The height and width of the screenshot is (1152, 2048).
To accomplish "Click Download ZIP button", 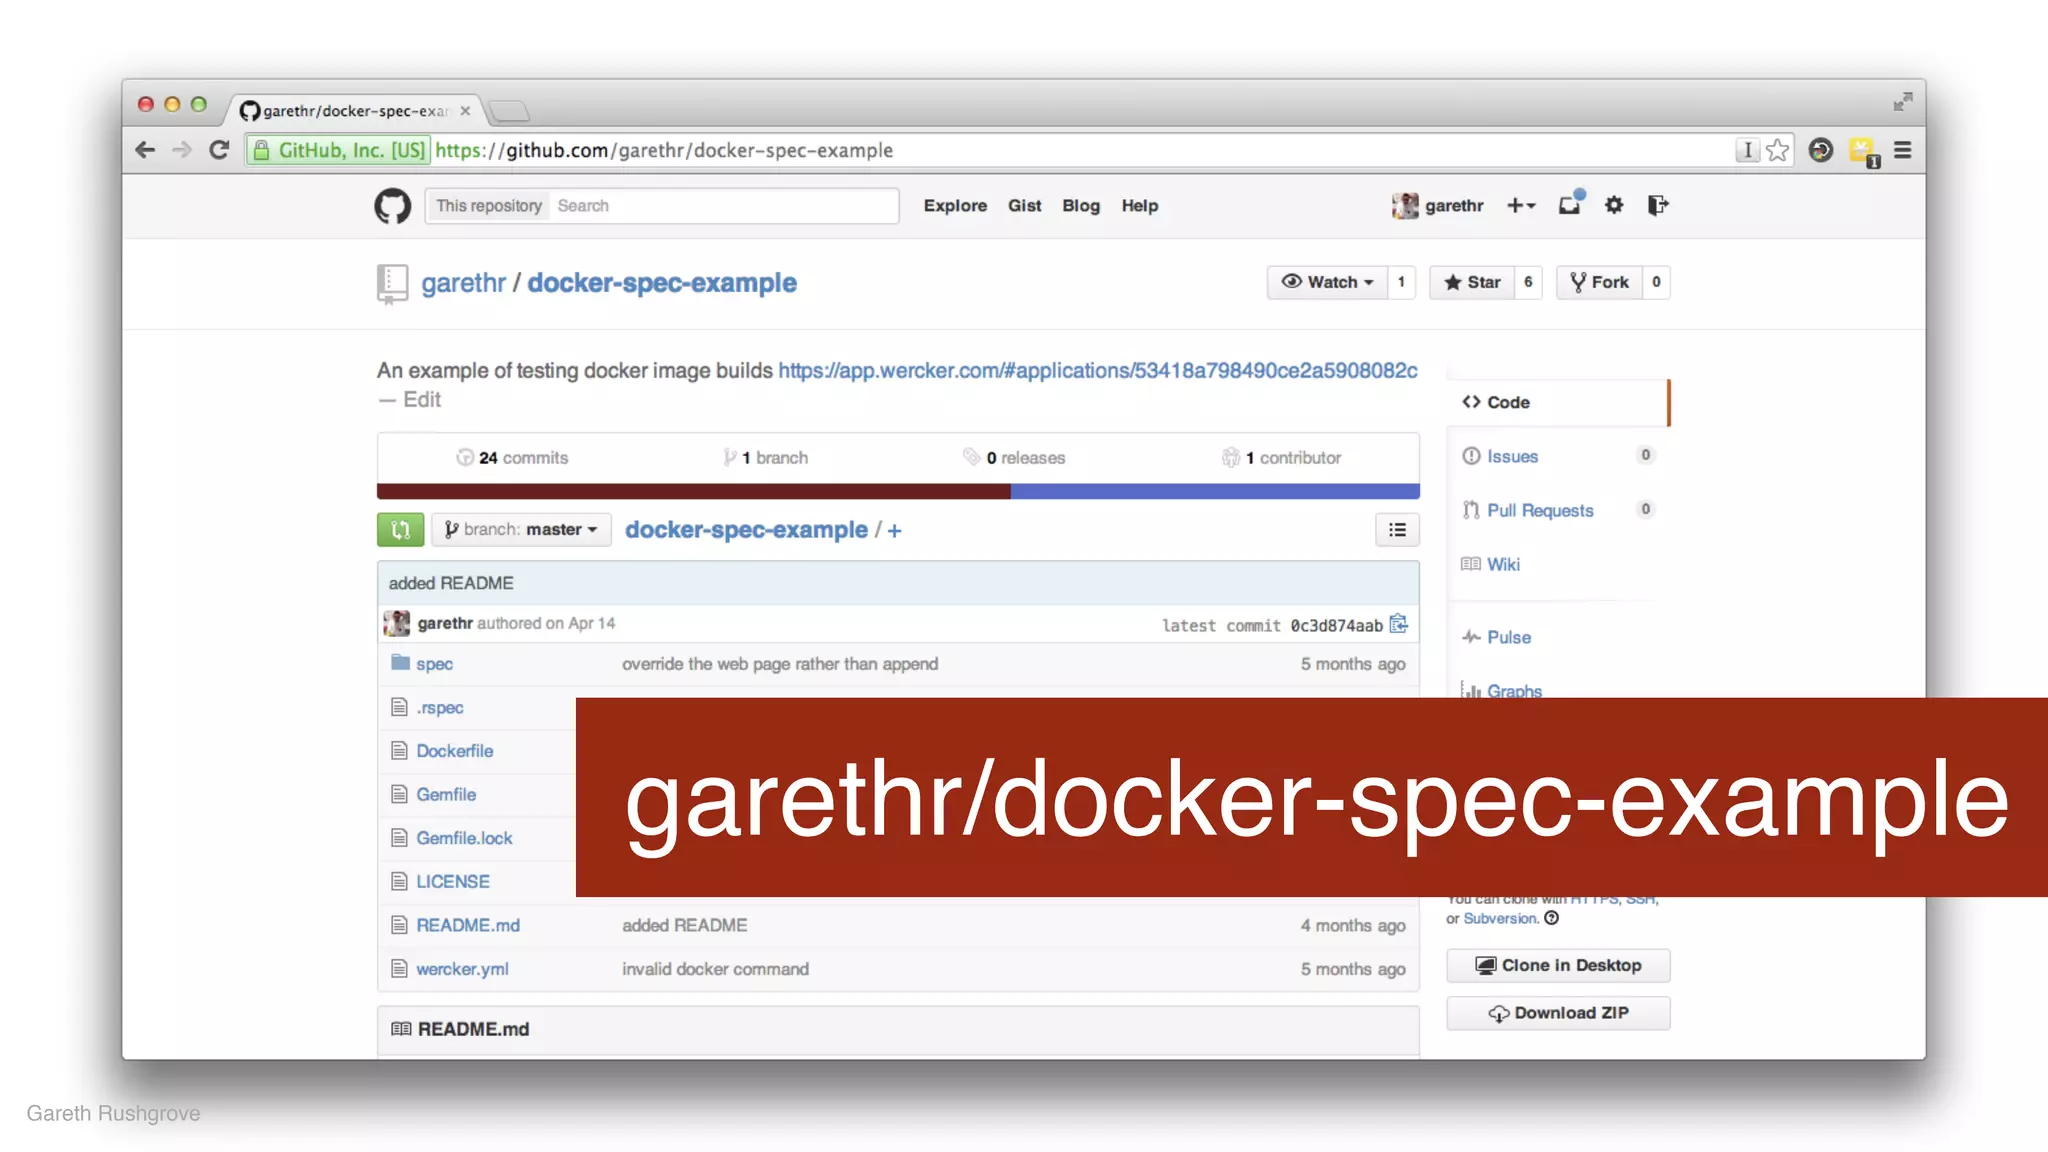I will [1558, 1013].
